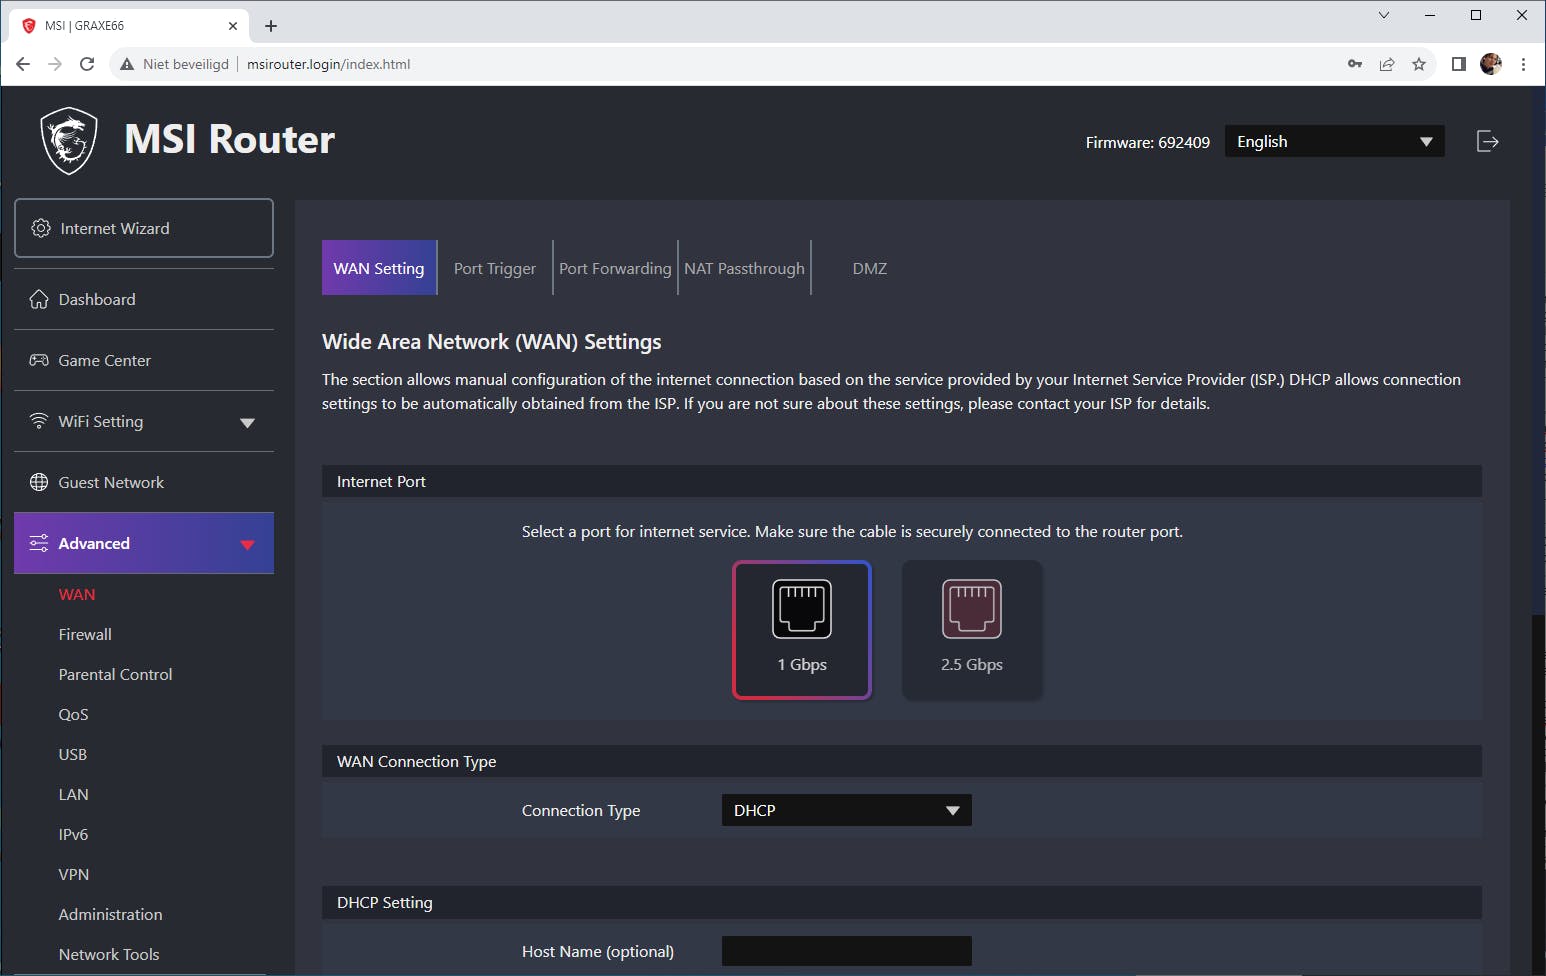Click the WiFi Setting signal icon
The height and width of the screenshot is (976, 1546).
(x=39, y=421)
